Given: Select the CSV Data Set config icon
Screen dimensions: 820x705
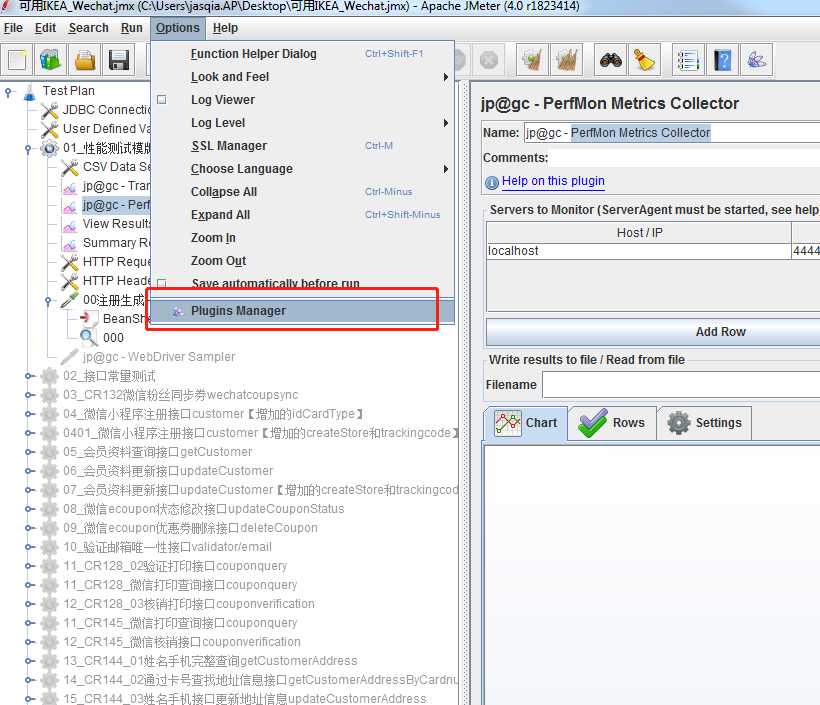Looking at the screenshot, I should click(x=70, y=167).
